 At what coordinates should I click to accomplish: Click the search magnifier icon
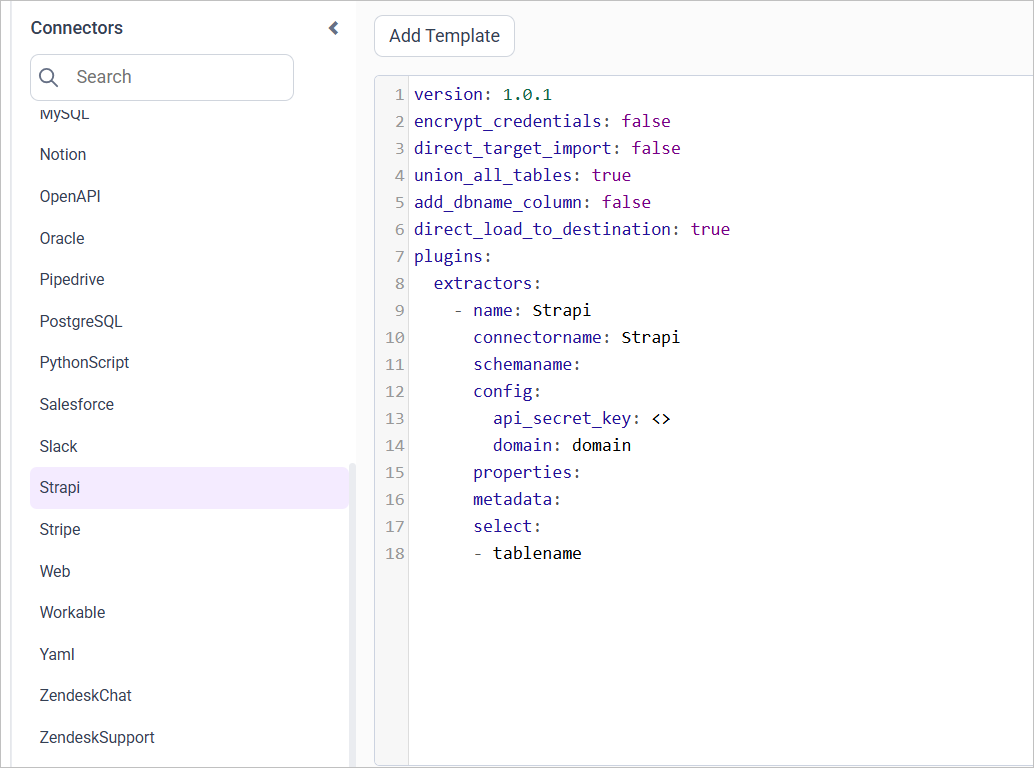tap(48, 77)
